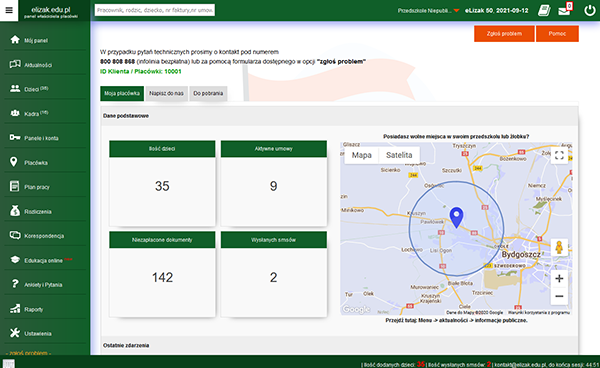Click the elizak.edu.pl logo header

[51, 11]
